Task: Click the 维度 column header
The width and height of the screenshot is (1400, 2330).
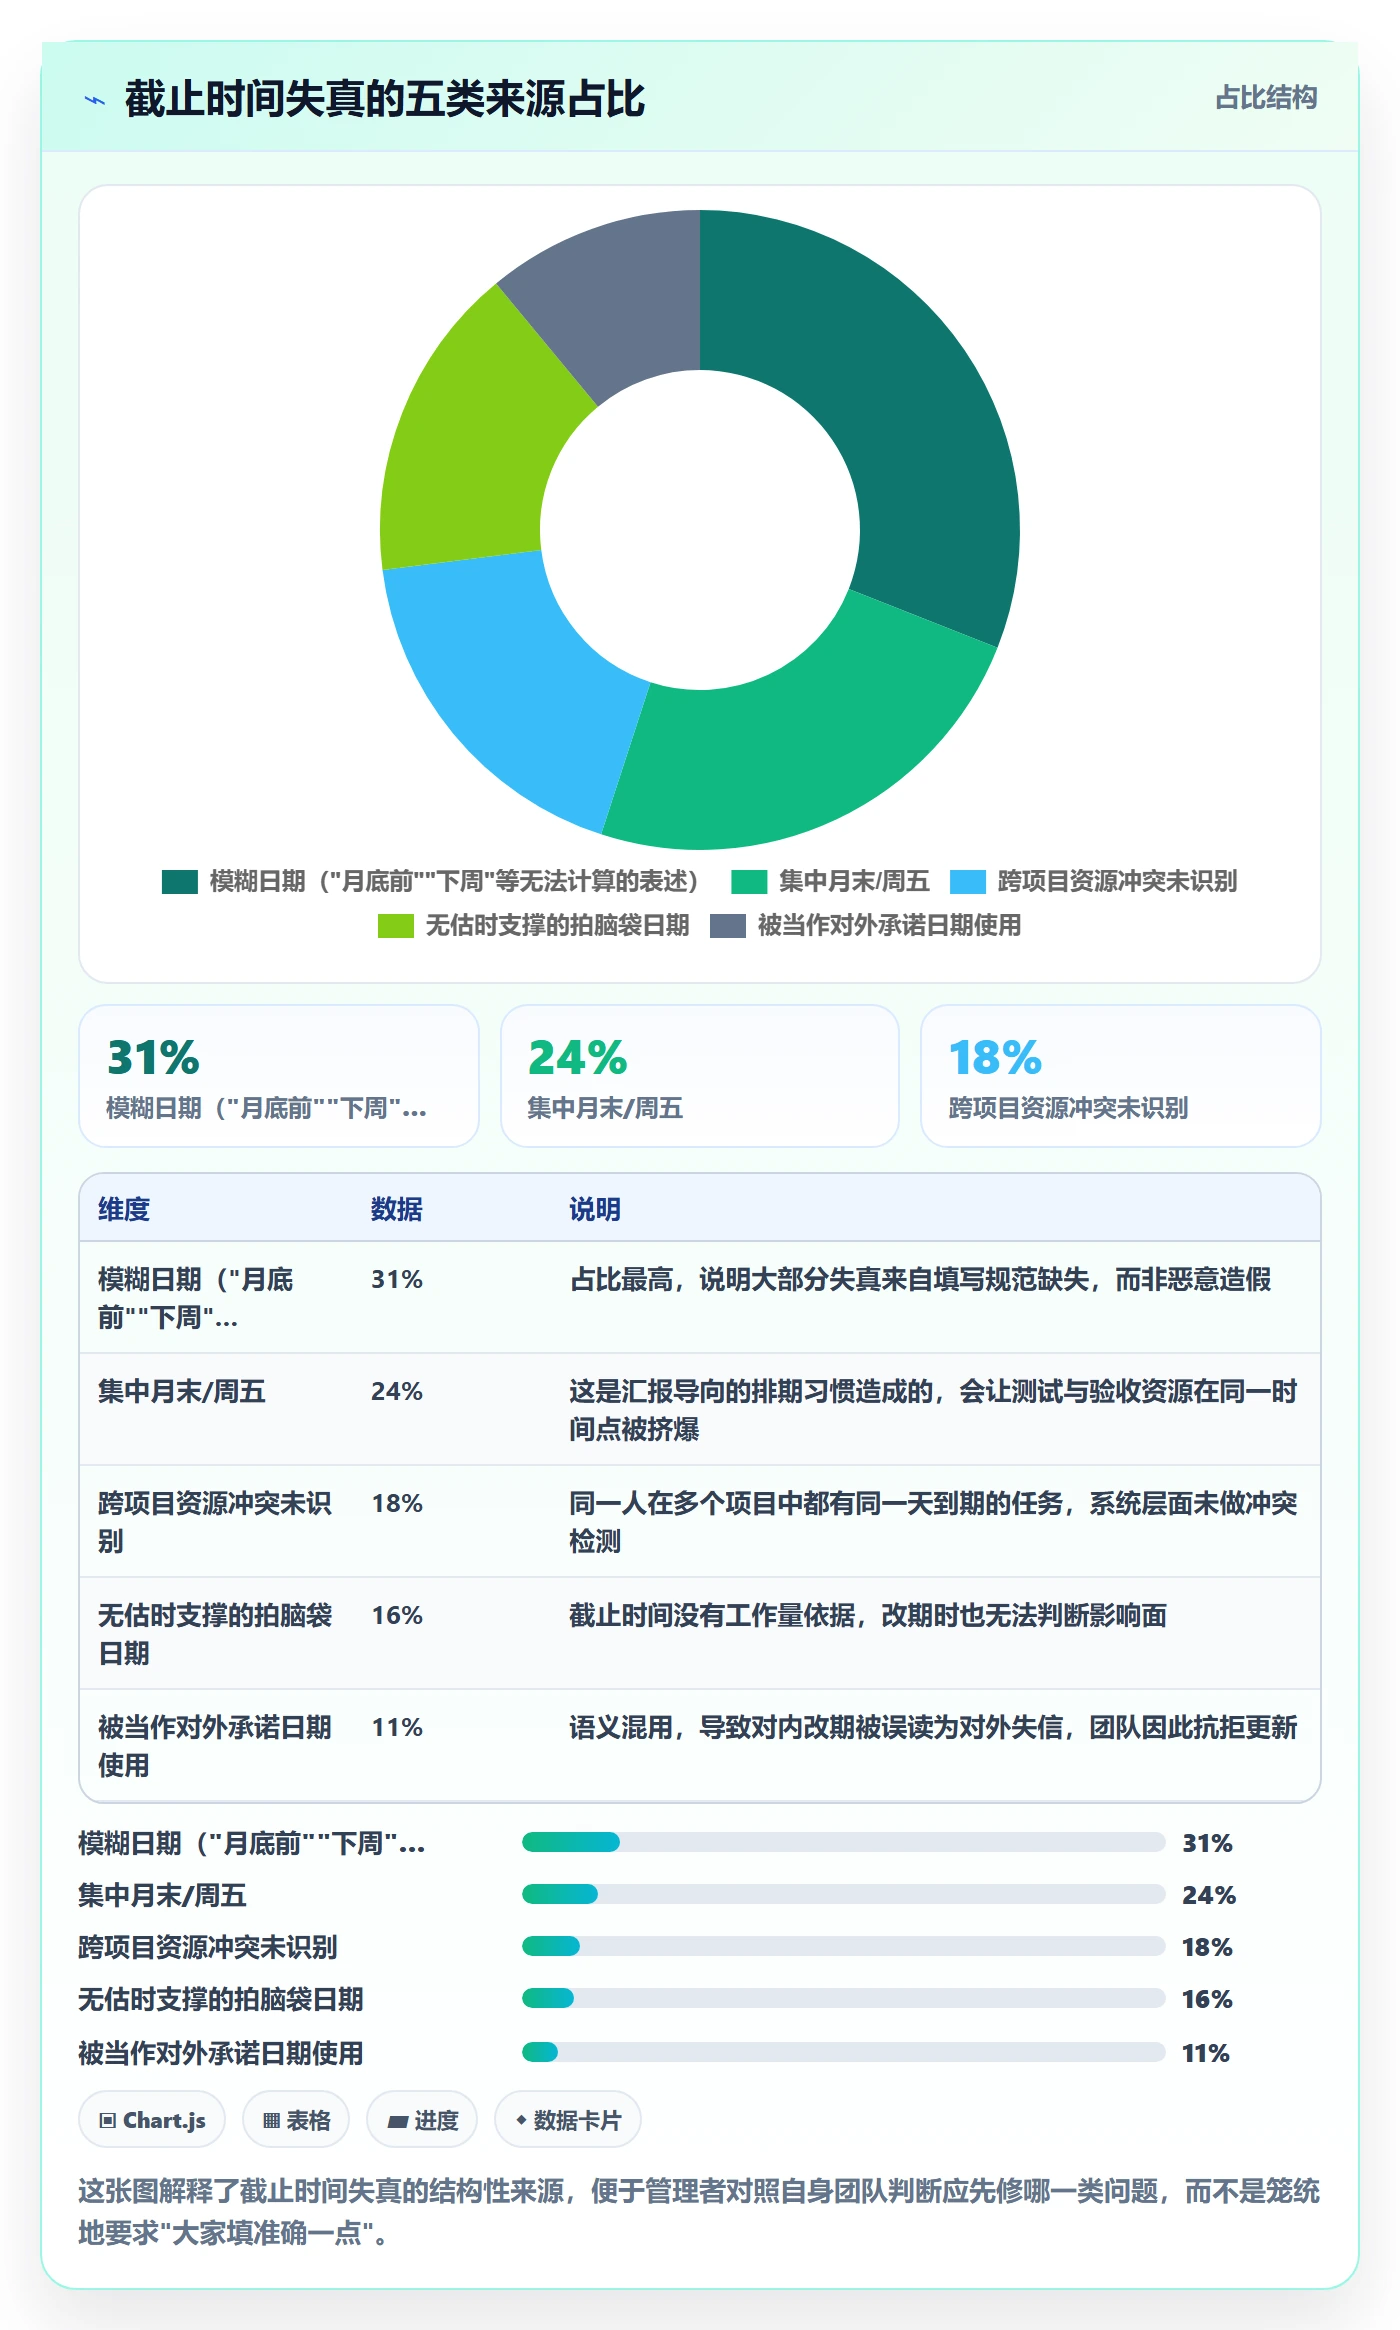Action: pos(124,1209)
